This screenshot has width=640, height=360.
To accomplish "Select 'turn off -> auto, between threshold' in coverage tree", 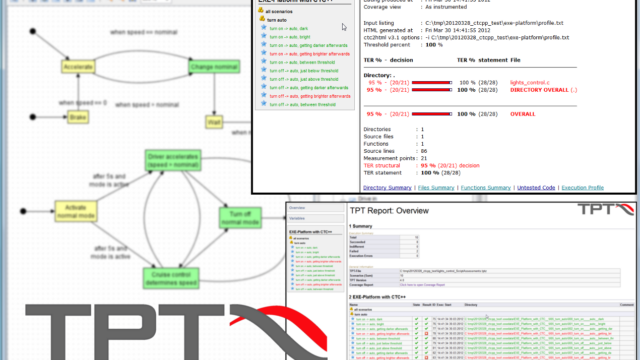I will (302, 104).
